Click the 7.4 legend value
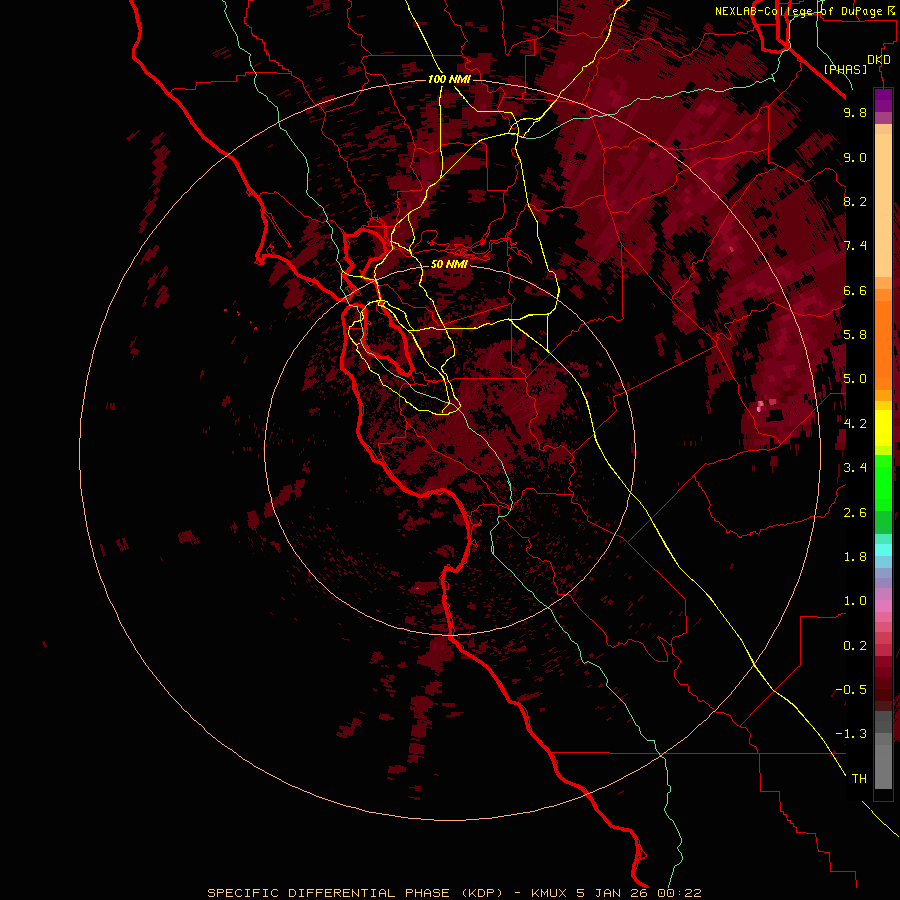 click(855, 246)
